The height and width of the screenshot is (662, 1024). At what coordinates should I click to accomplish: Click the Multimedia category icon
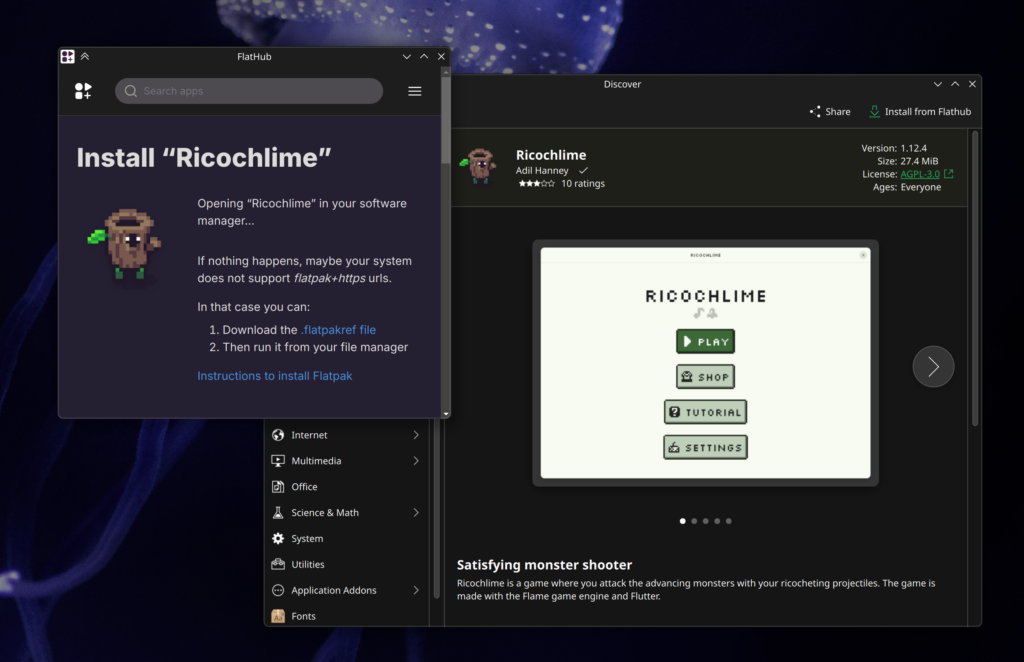pos(278,461)
